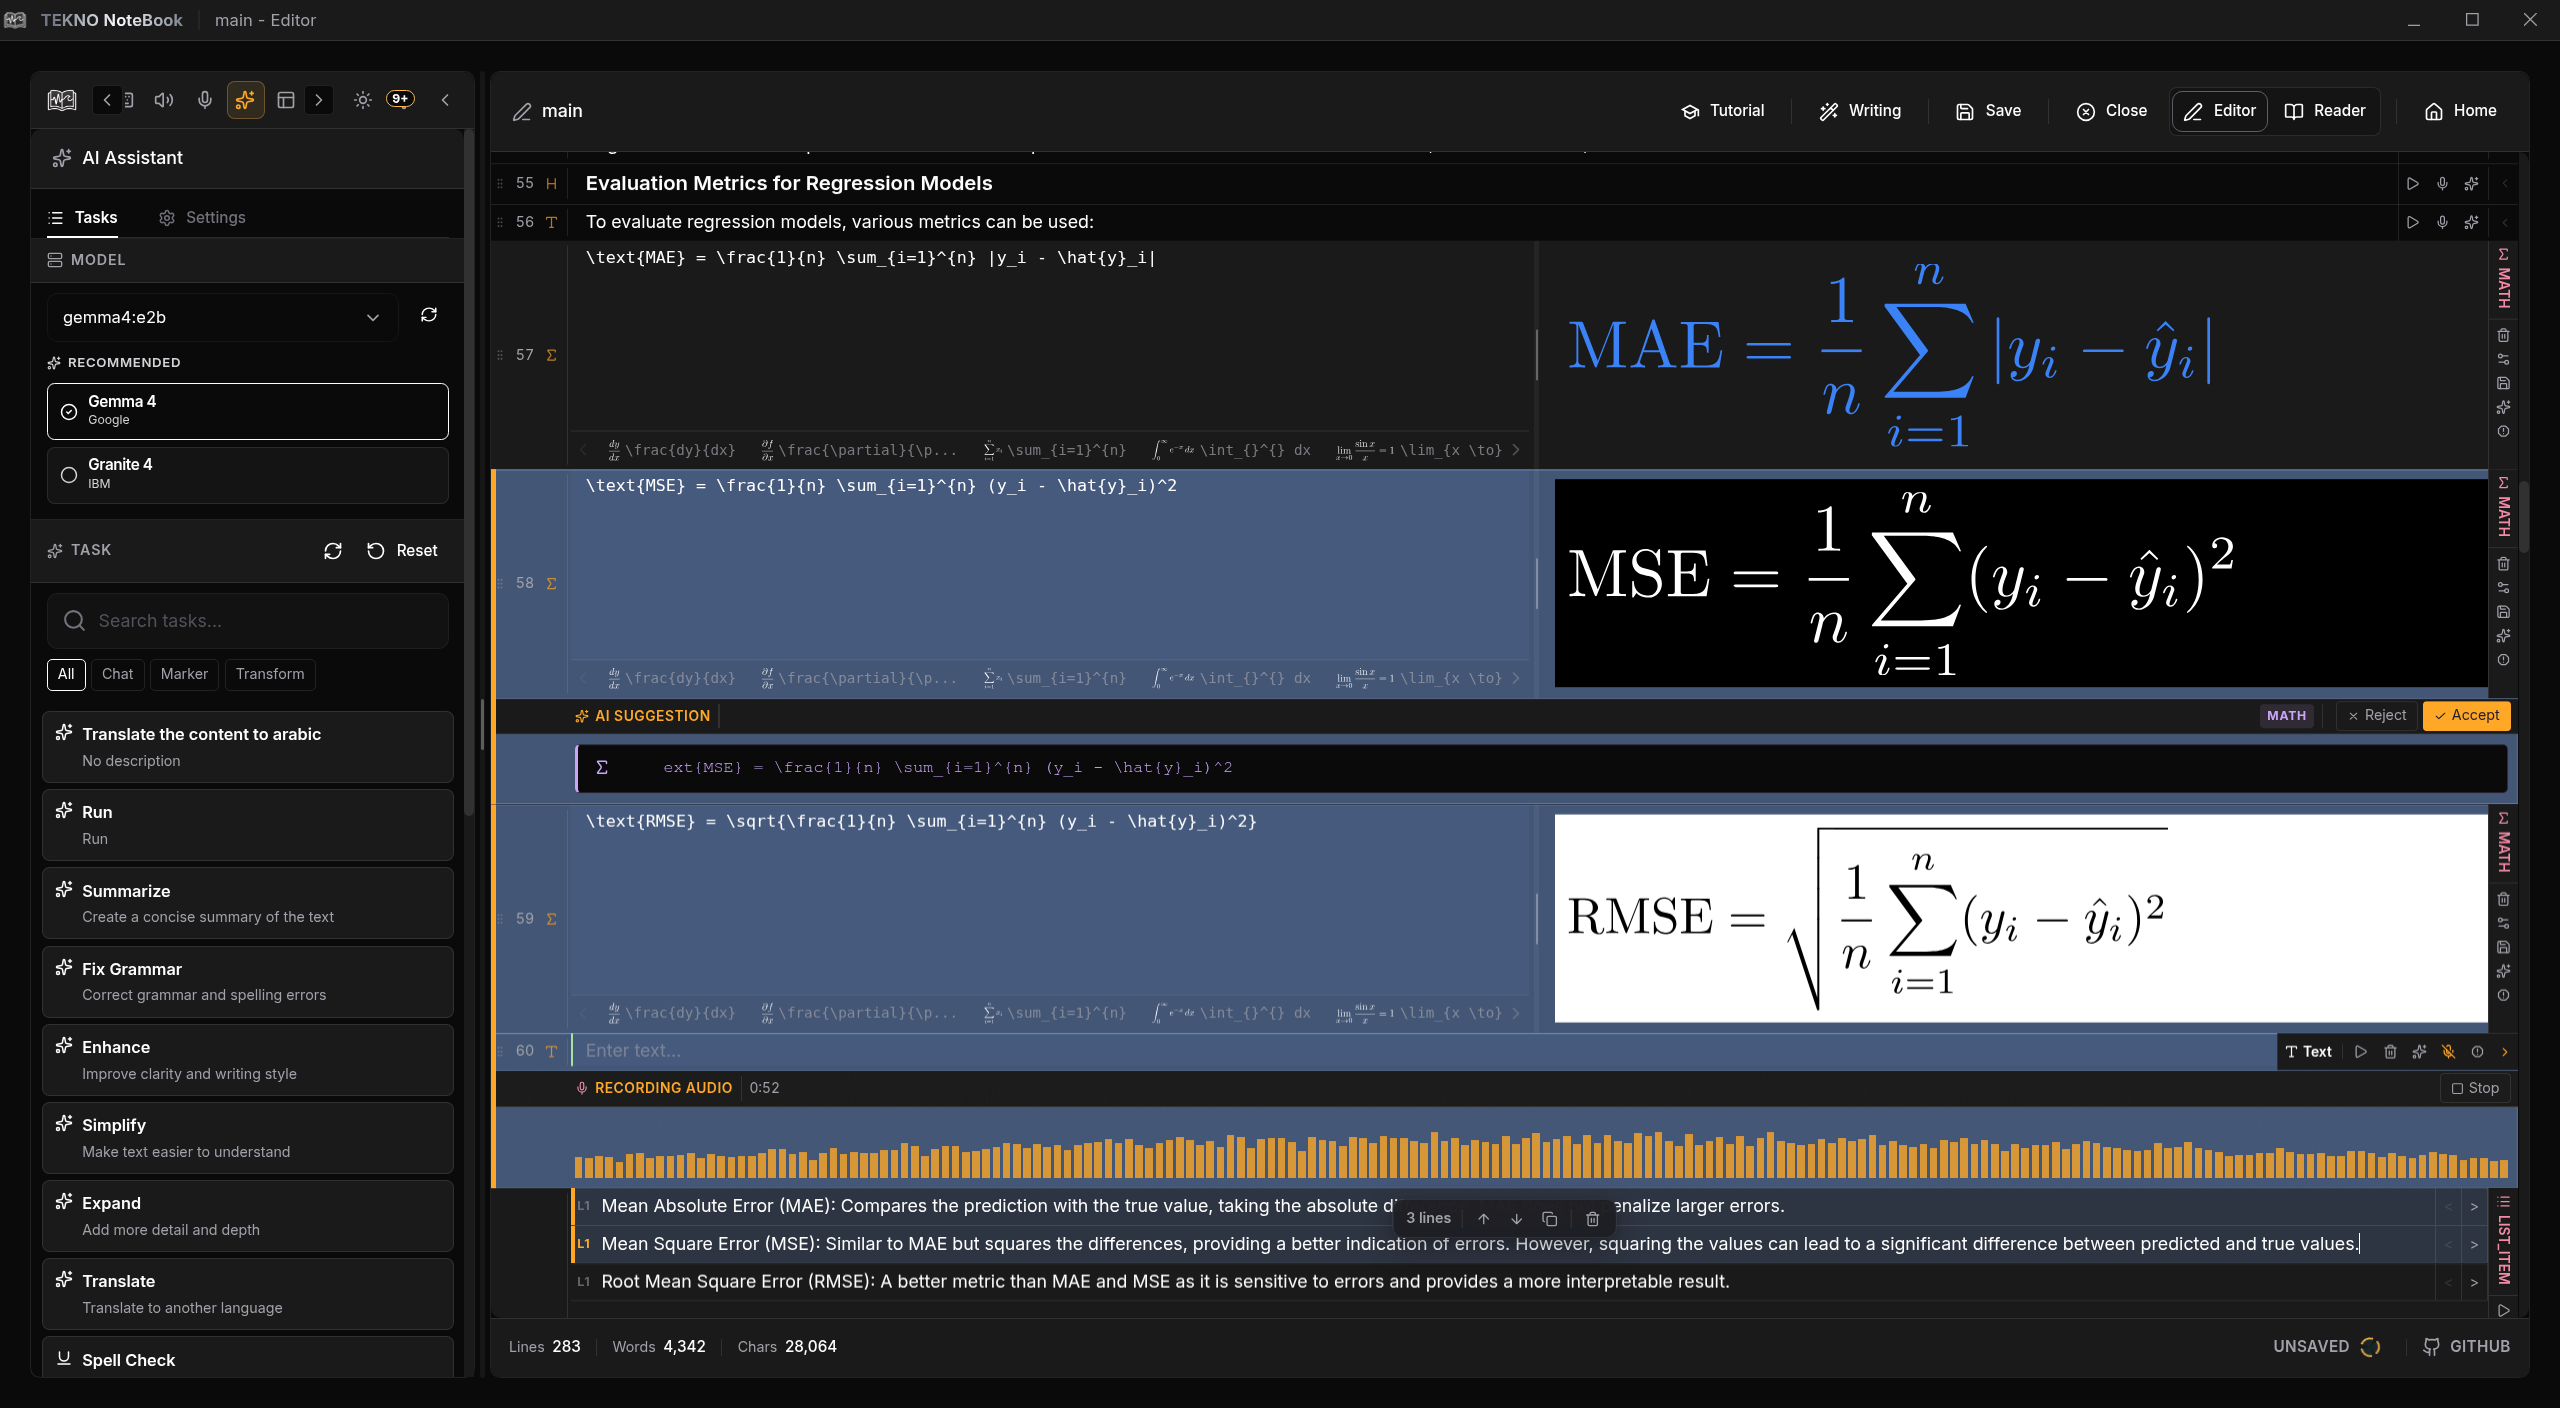This screenshot has height=1408, width=2560.
Task: Switch to Reader mode
Action: 2324,111
